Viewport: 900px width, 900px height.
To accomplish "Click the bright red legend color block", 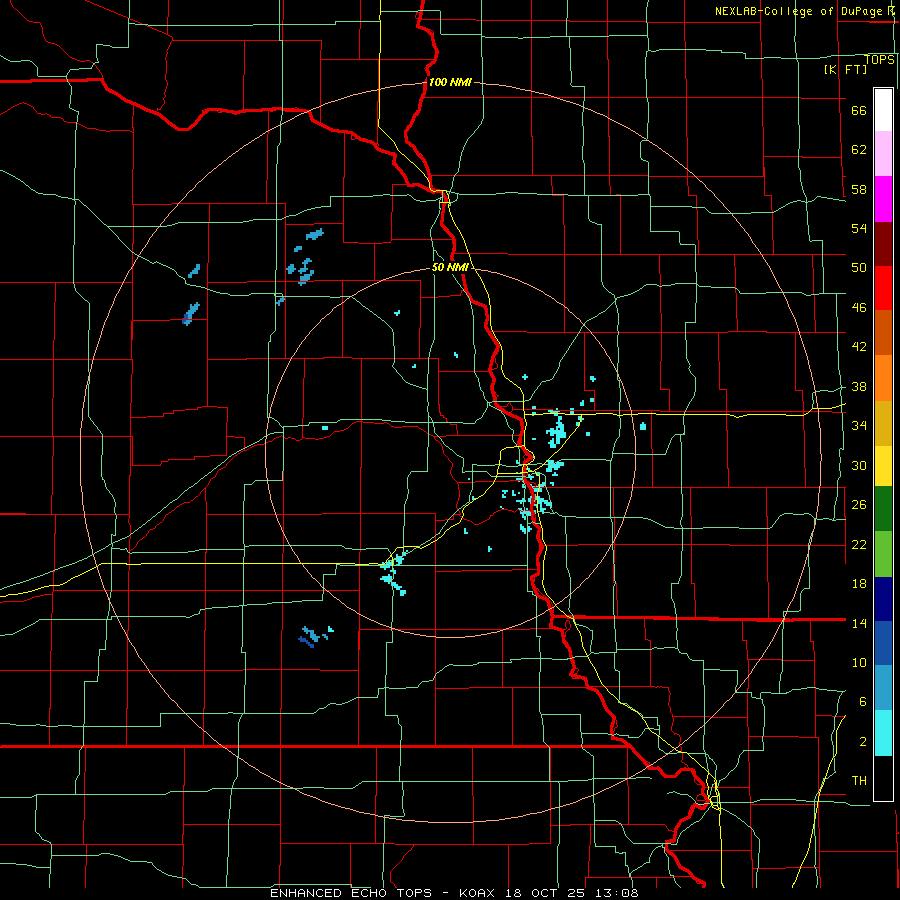I will 883,288.
